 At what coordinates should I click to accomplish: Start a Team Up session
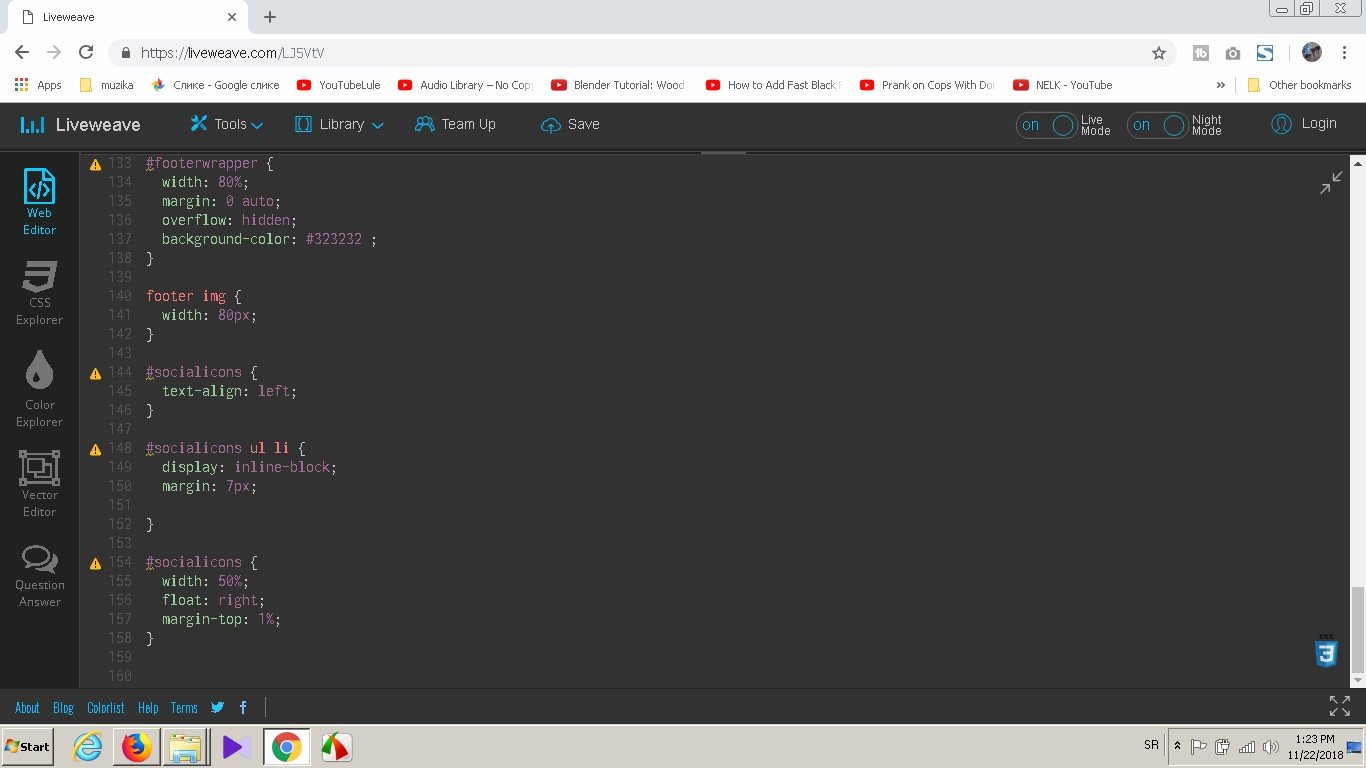(455, 124)
